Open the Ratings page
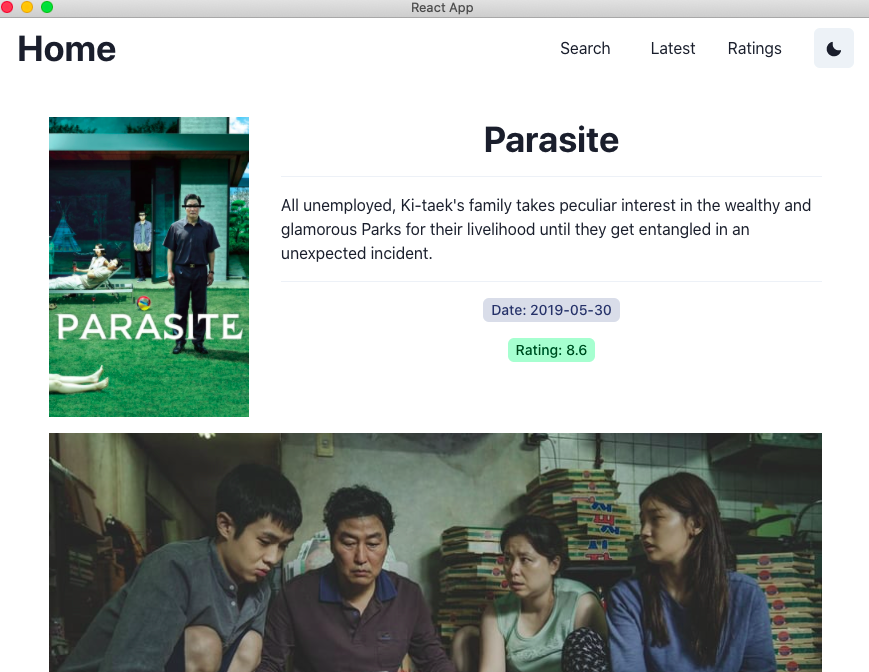Viewport: 869px width, 672px height. coord(754,48)
